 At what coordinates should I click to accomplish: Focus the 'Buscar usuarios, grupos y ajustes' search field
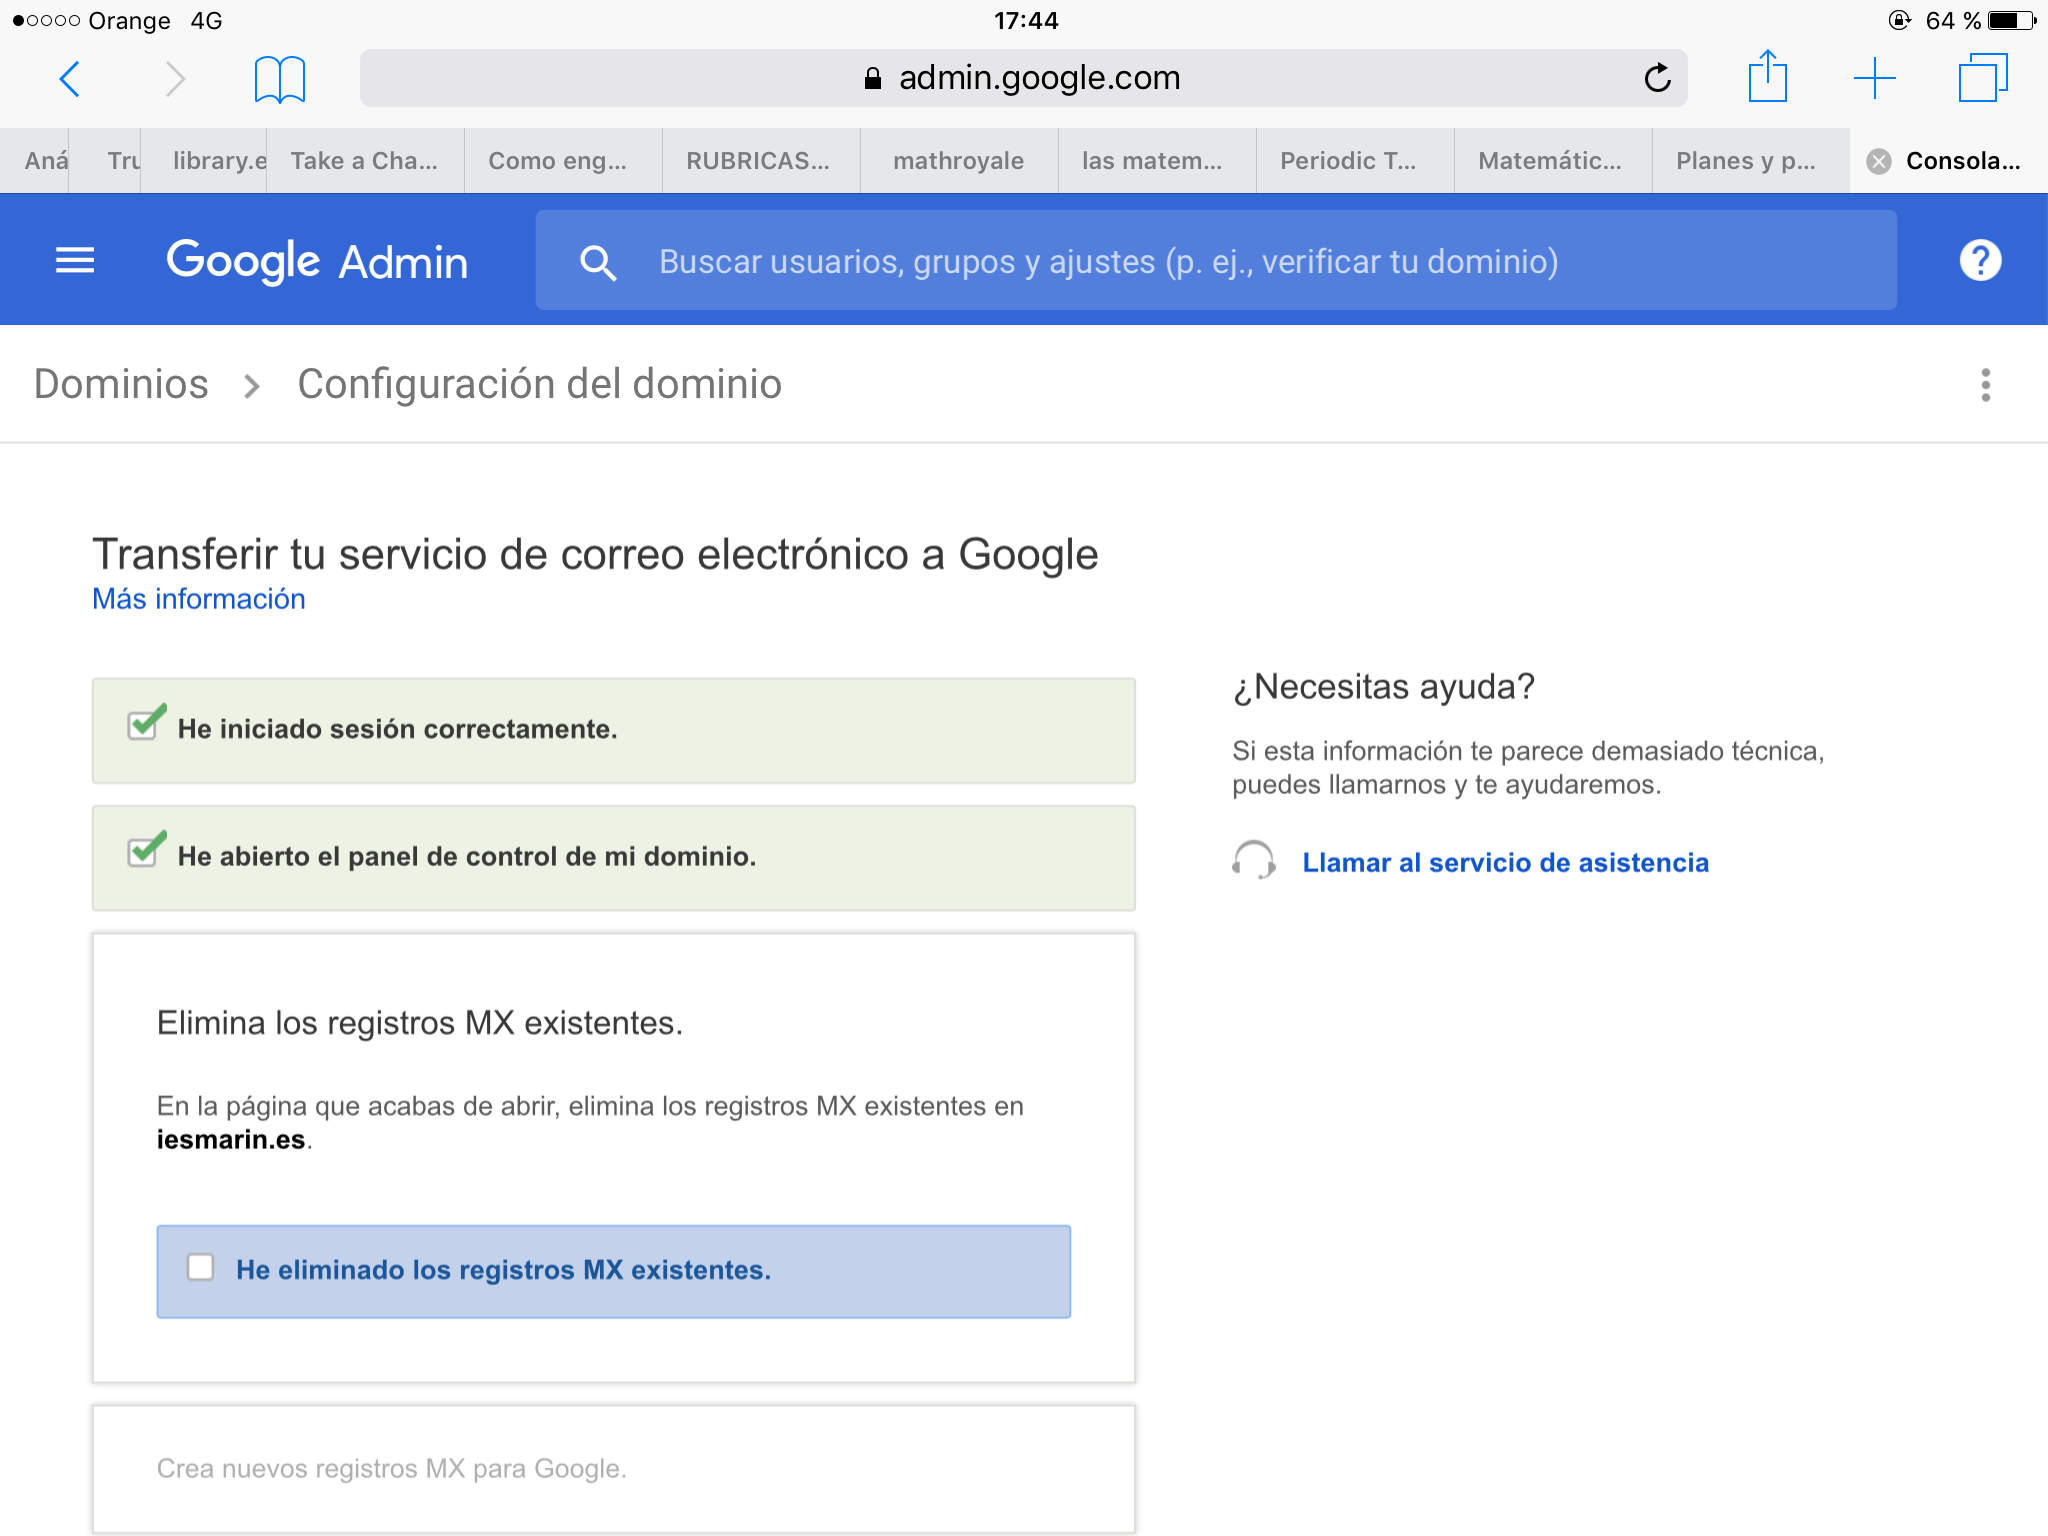click(x=1108, y=261)
